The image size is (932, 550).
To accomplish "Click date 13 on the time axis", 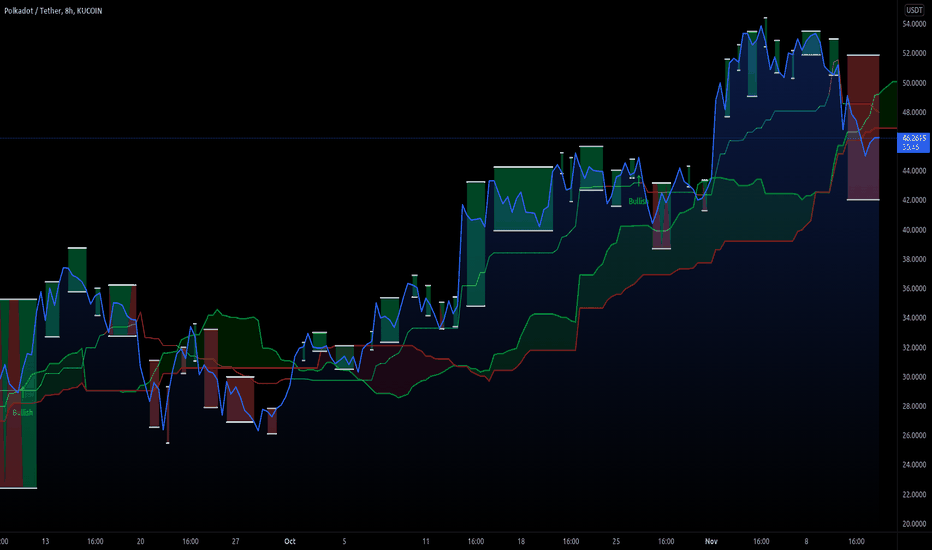I will click(45, 542).
